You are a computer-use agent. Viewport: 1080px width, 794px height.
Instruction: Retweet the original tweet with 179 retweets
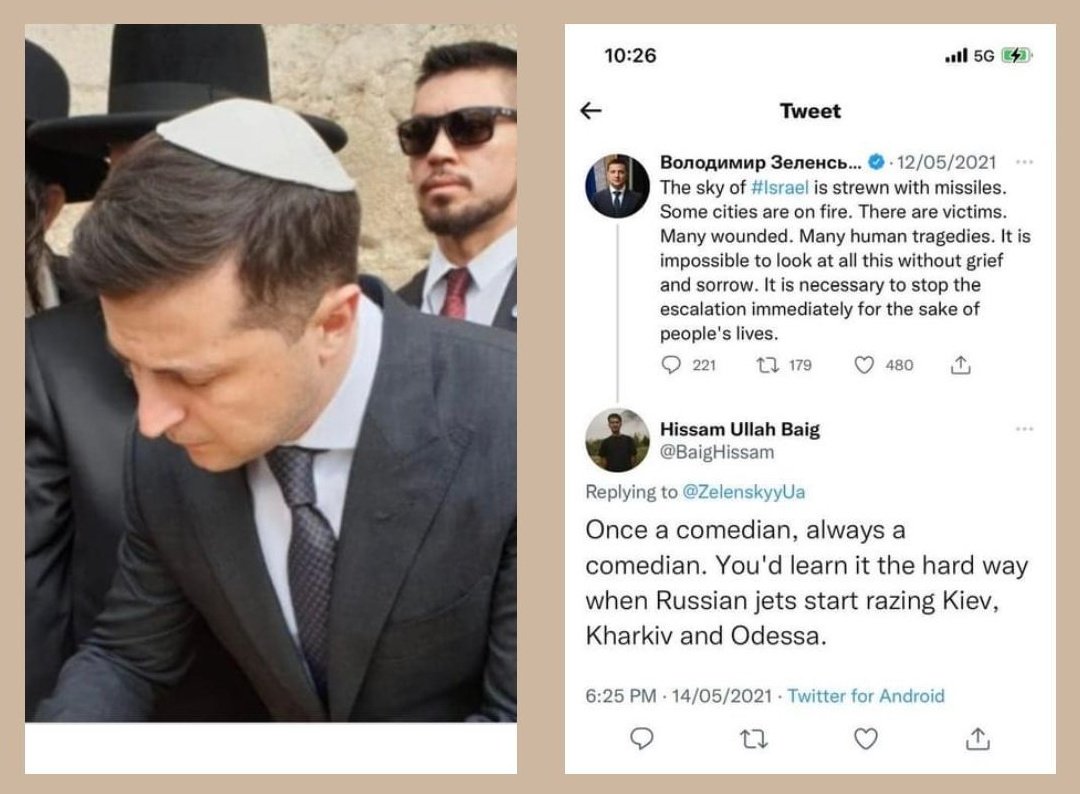767,365
